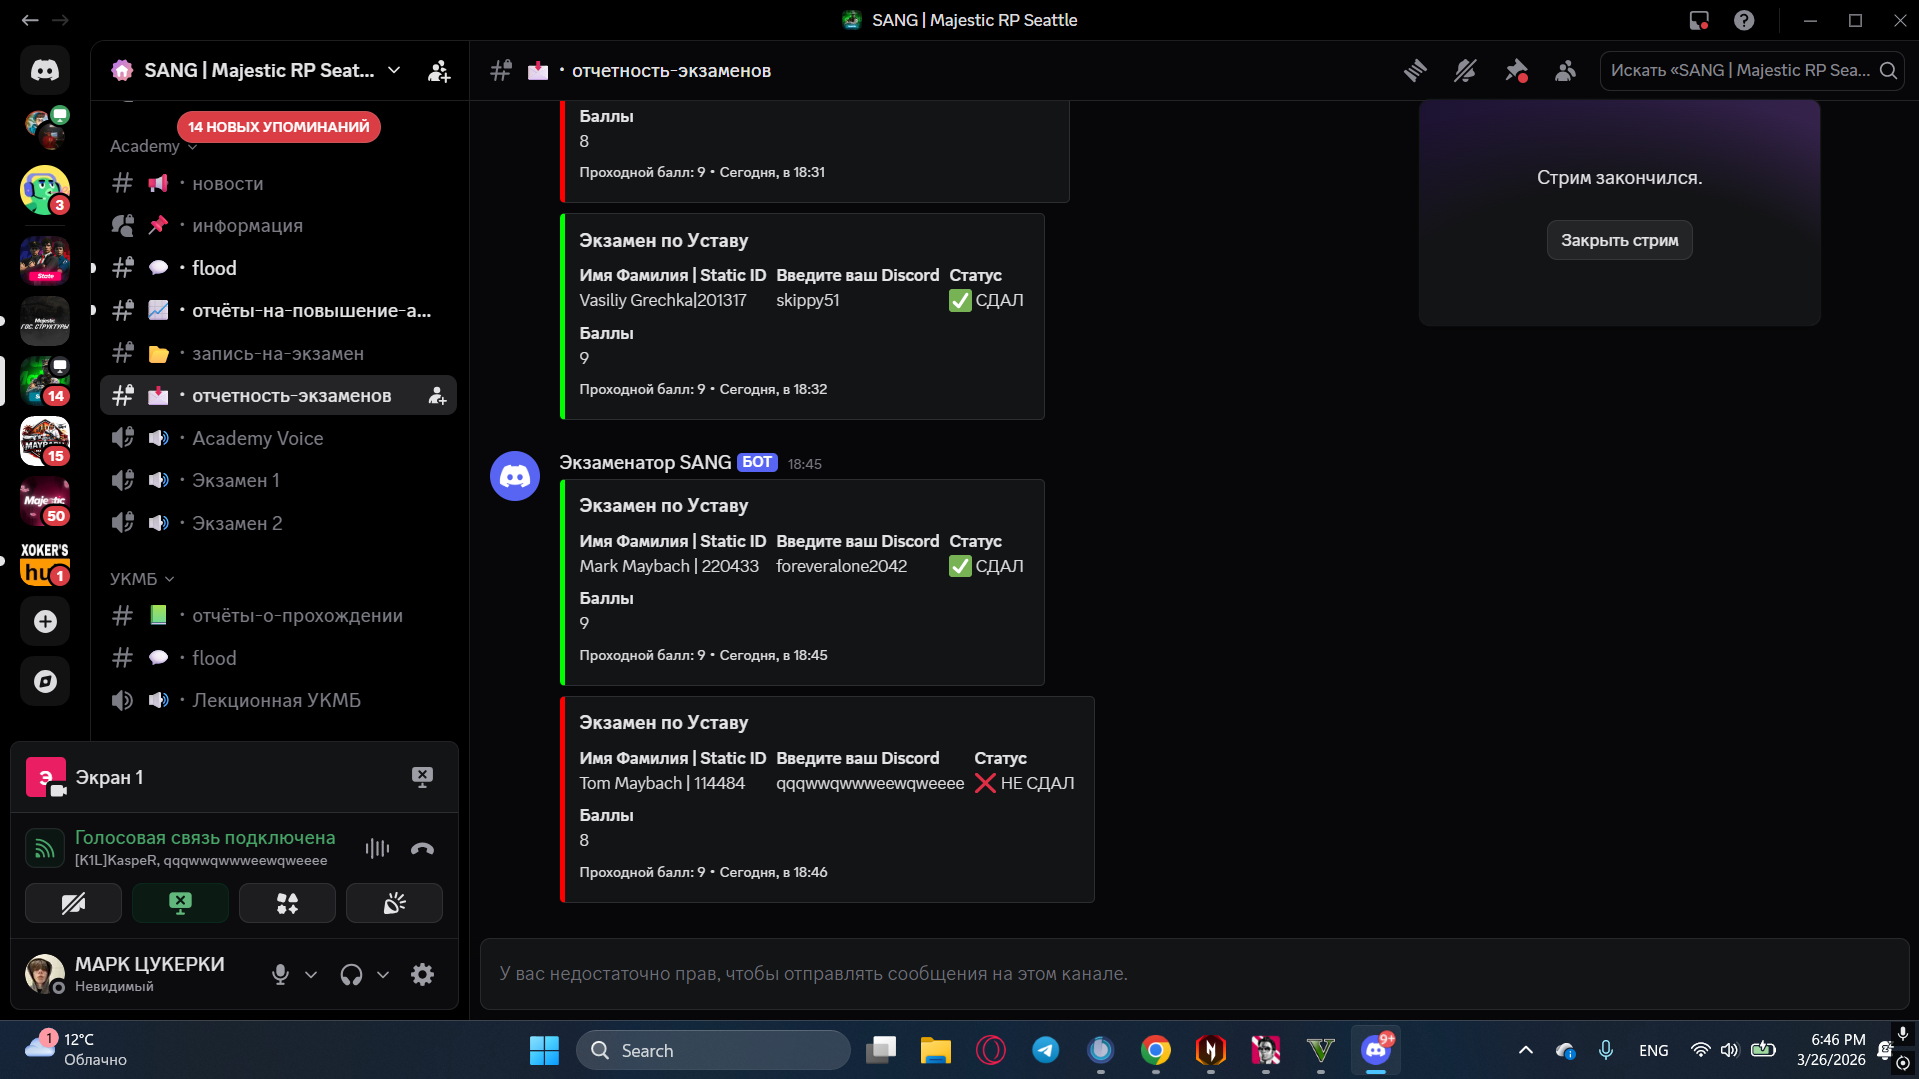The height and width of the screenshot is (1079, 1919).
Task: Click the Закрыть стрим button
Action: coord(1619,240)
